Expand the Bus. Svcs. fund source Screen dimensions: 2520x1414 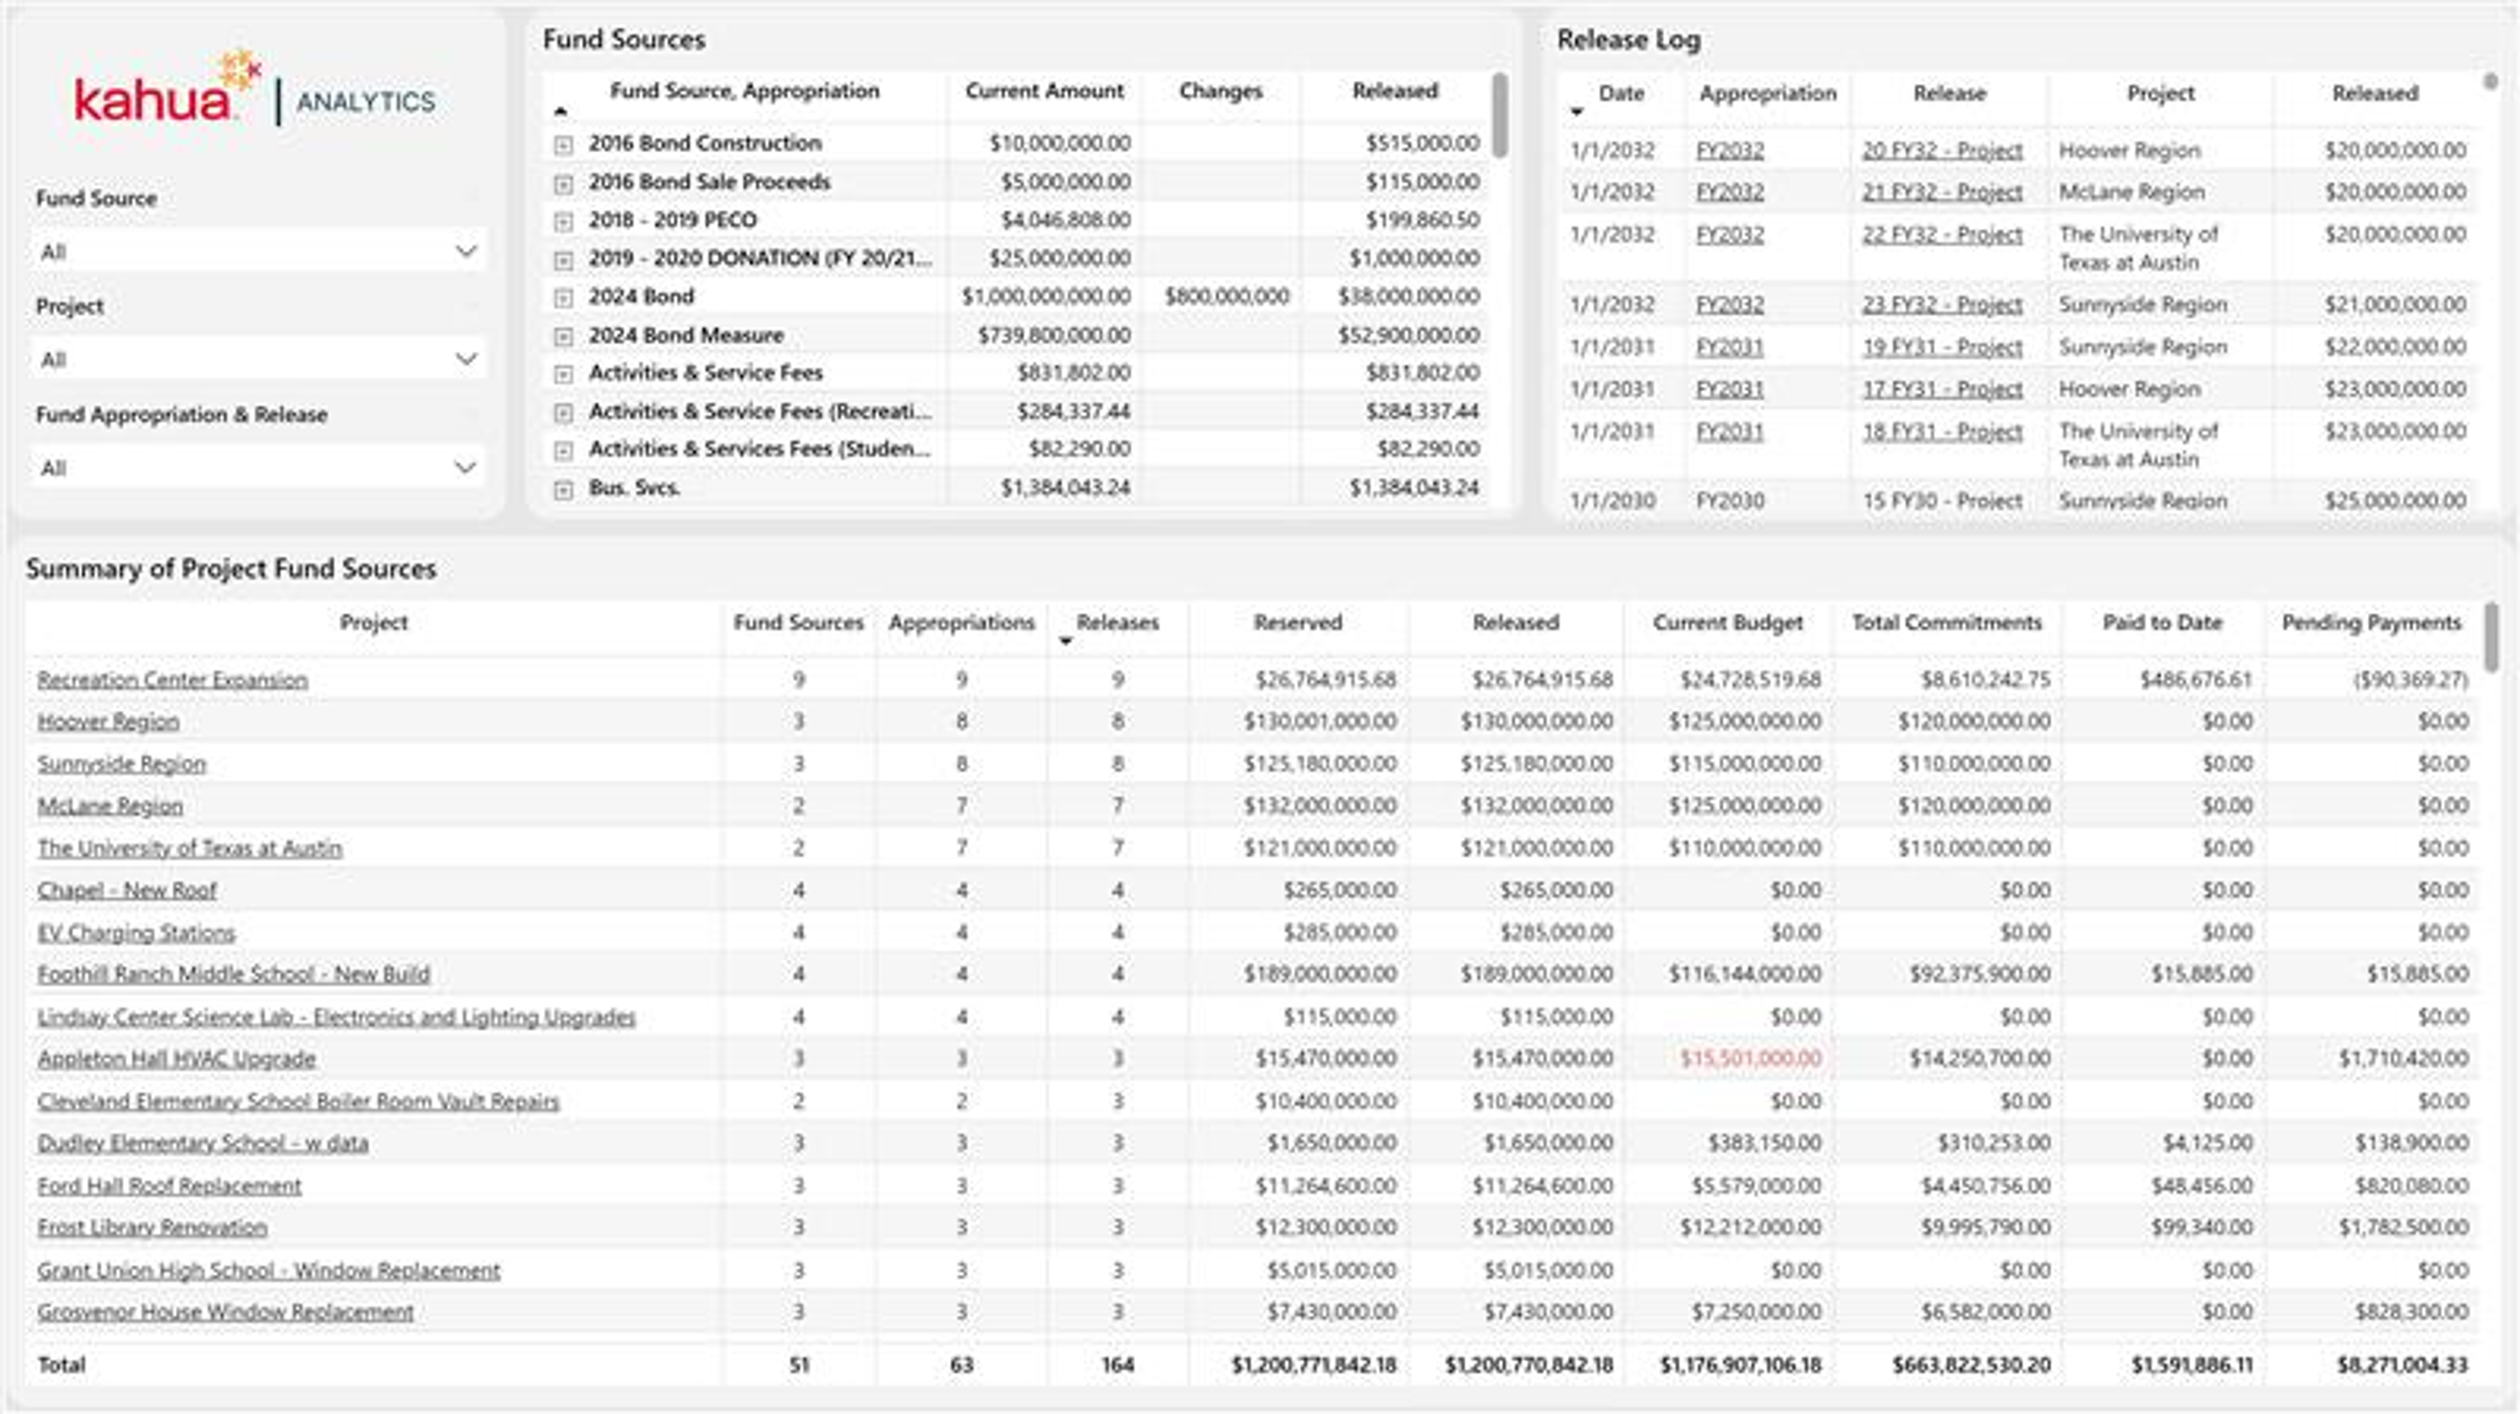coord(563,489)
